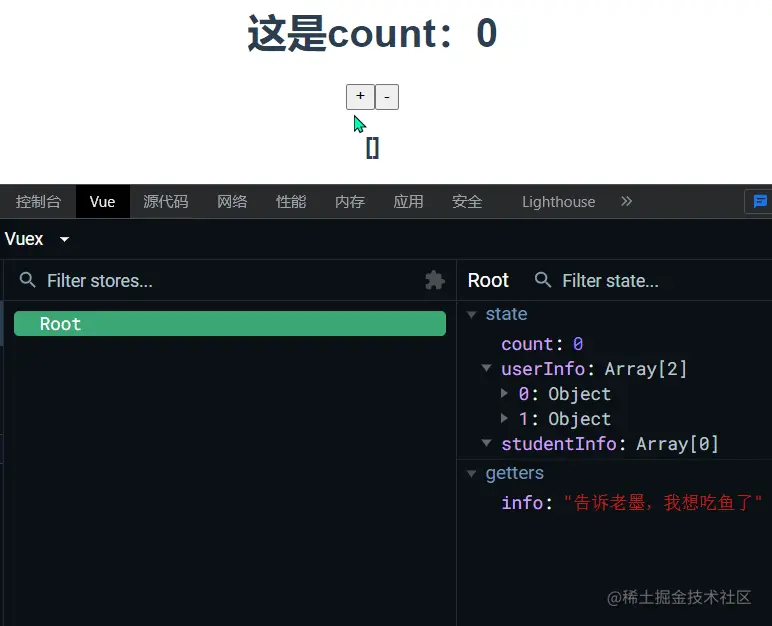Show more devtools tabs via double chevron
This screenshot has height=626, width=772.
(626, 201)
